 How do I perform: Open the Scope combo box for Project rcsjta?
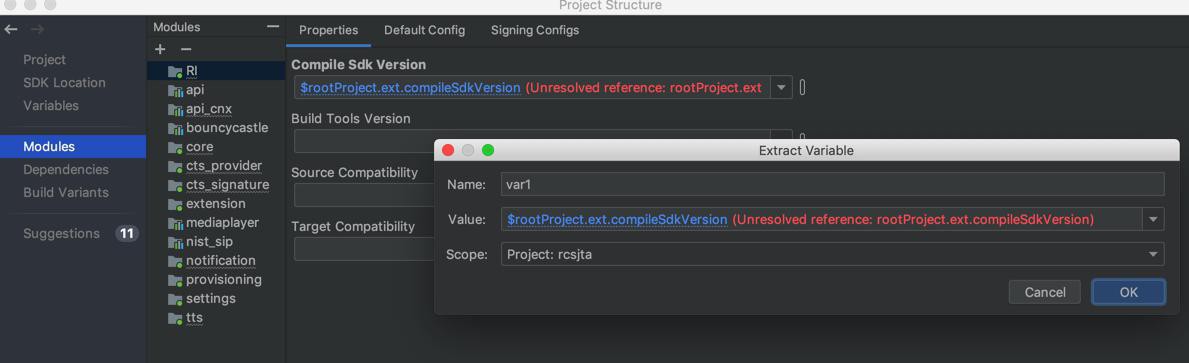click(x=833, y=255)
